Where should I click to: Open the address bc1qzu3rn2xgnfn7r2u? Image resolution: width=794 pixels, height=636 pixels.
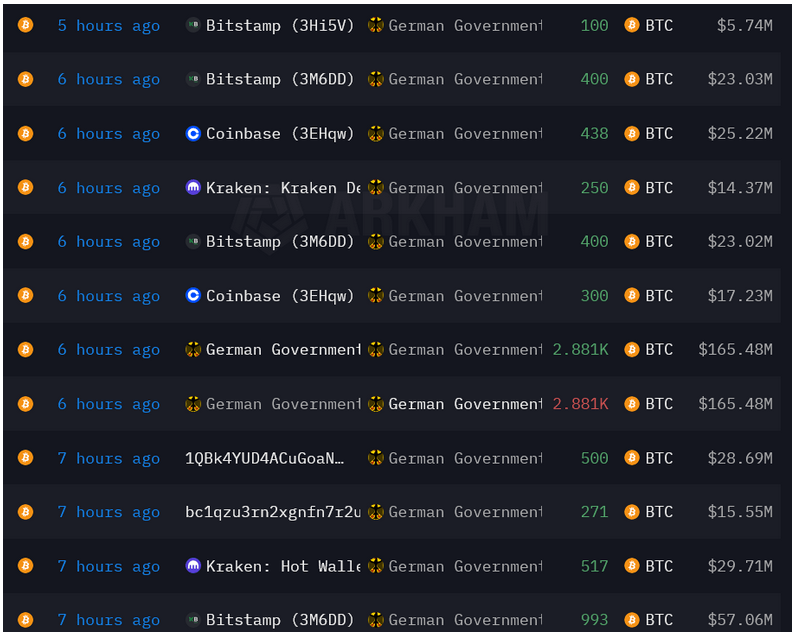273,512
